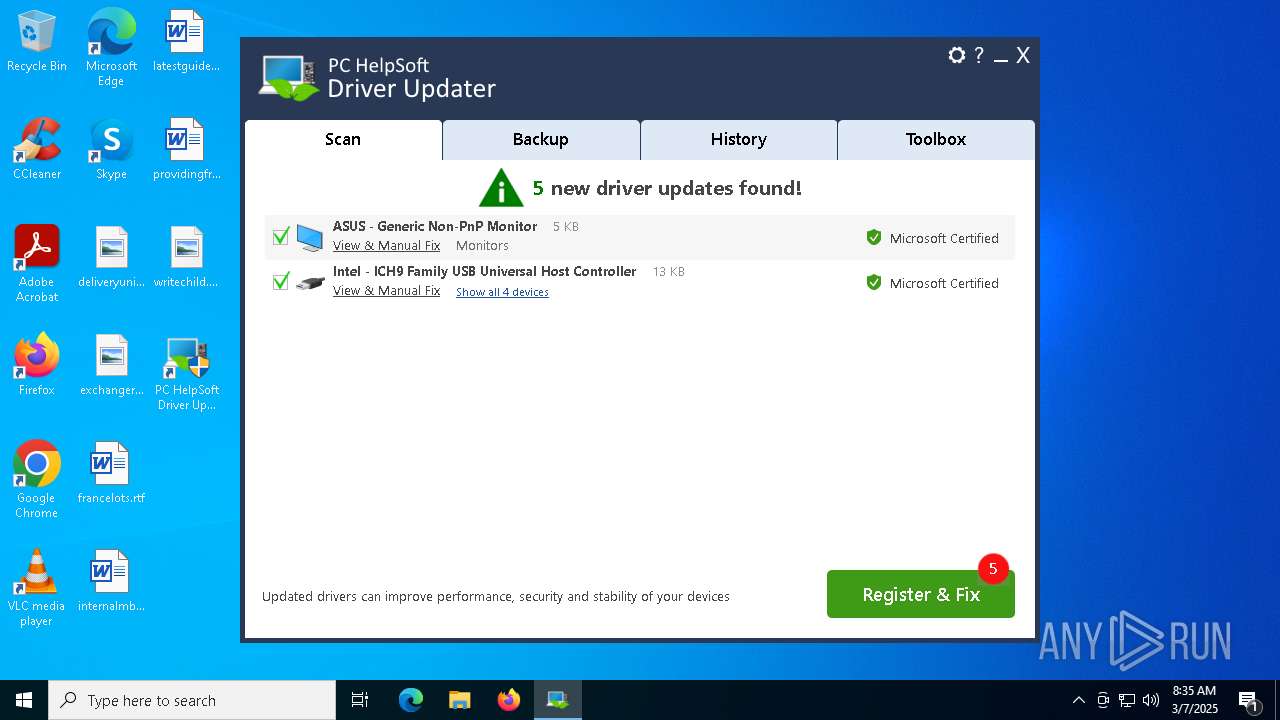1280x720 pixels.
Task: Launch VLC media player shortcut
Action: (x=37, y=588)
